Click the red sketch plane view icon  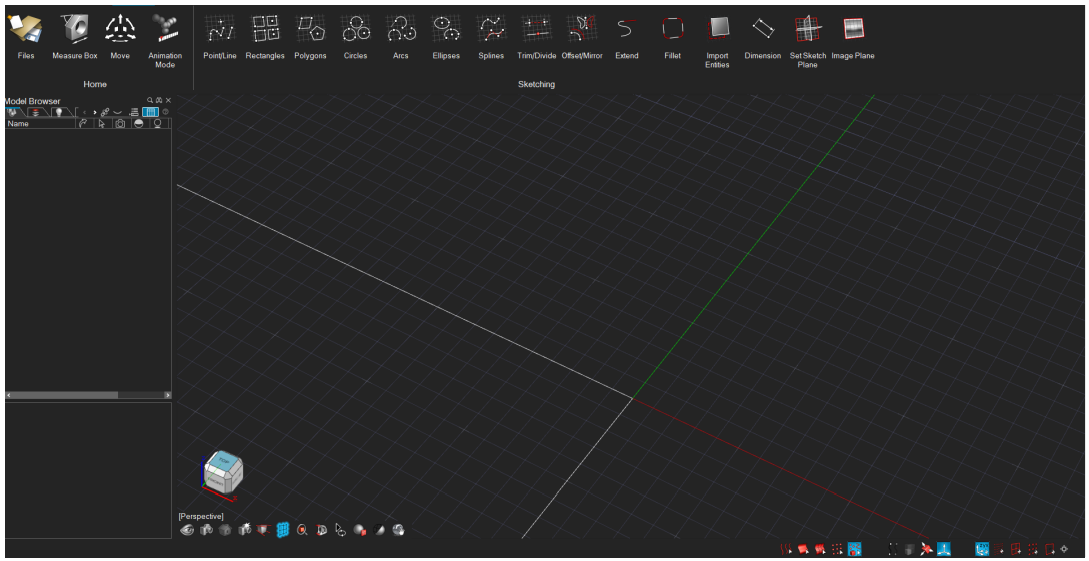(x=264, y=530)
